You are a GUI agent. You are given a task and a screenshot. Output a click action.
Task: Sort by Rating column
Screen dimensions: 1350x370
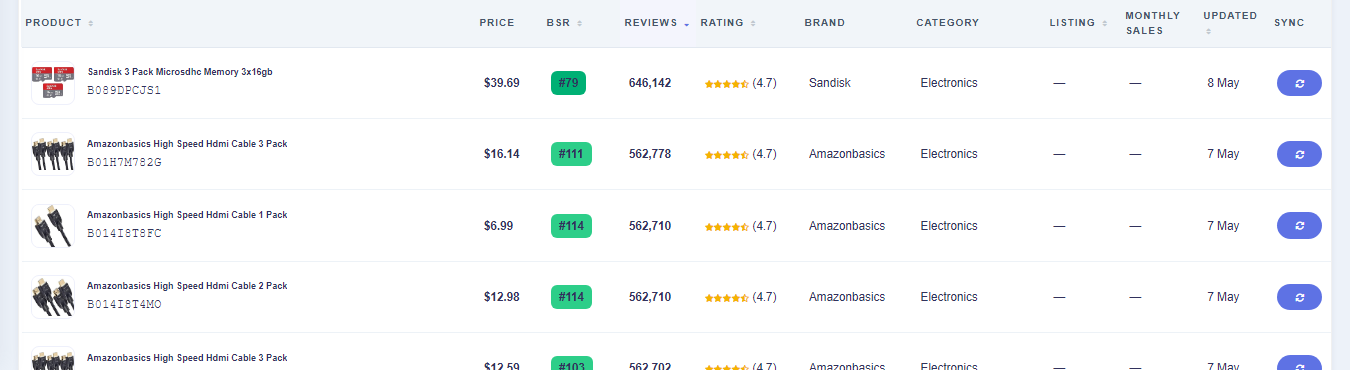pos(728,23)
